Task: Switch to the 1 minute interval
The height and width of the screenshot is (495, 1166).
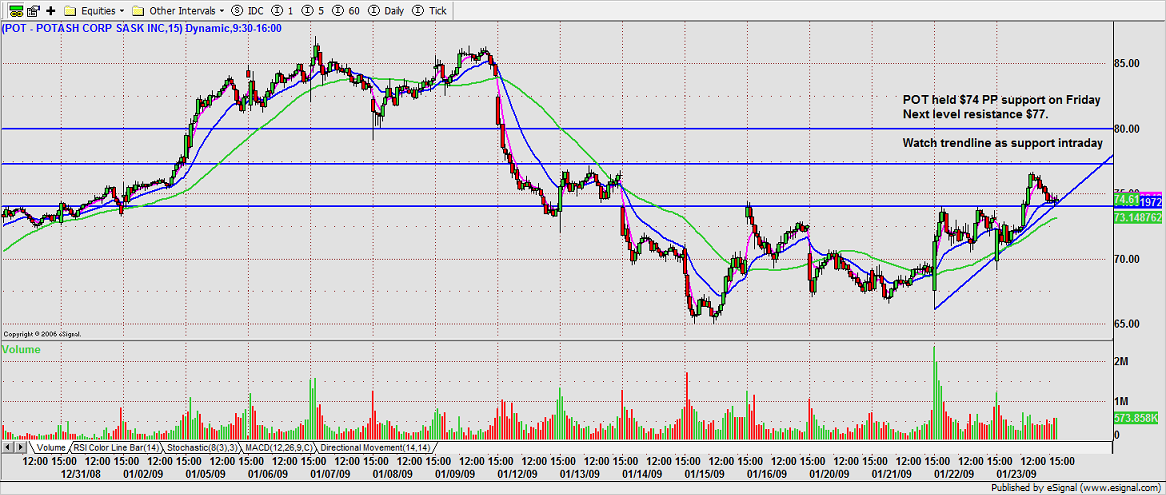Action: click(x=281, y=10)
